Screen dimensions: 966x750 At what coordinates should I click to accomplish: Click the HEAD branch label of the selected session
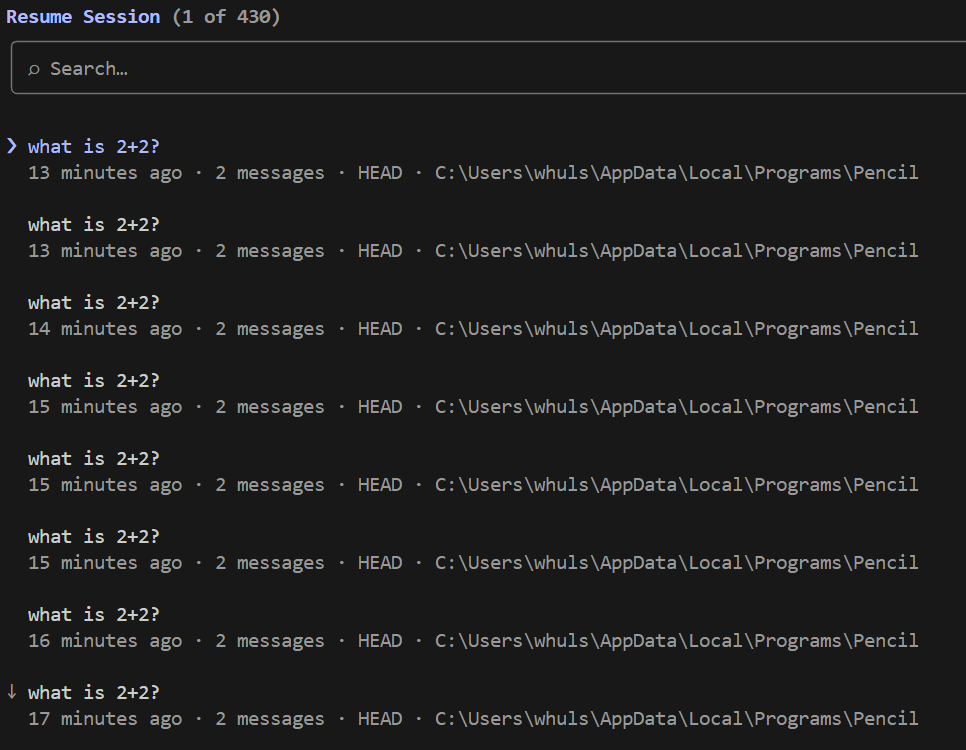pos(380,173)
